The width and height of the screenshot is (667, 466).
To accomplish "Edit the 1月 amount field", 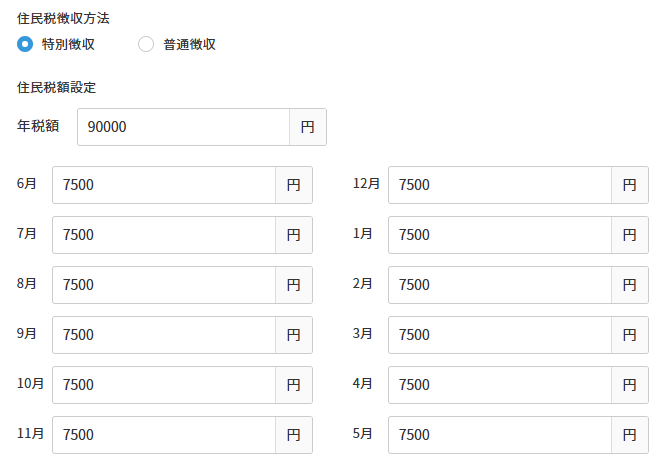I will [x=500, y=235].
